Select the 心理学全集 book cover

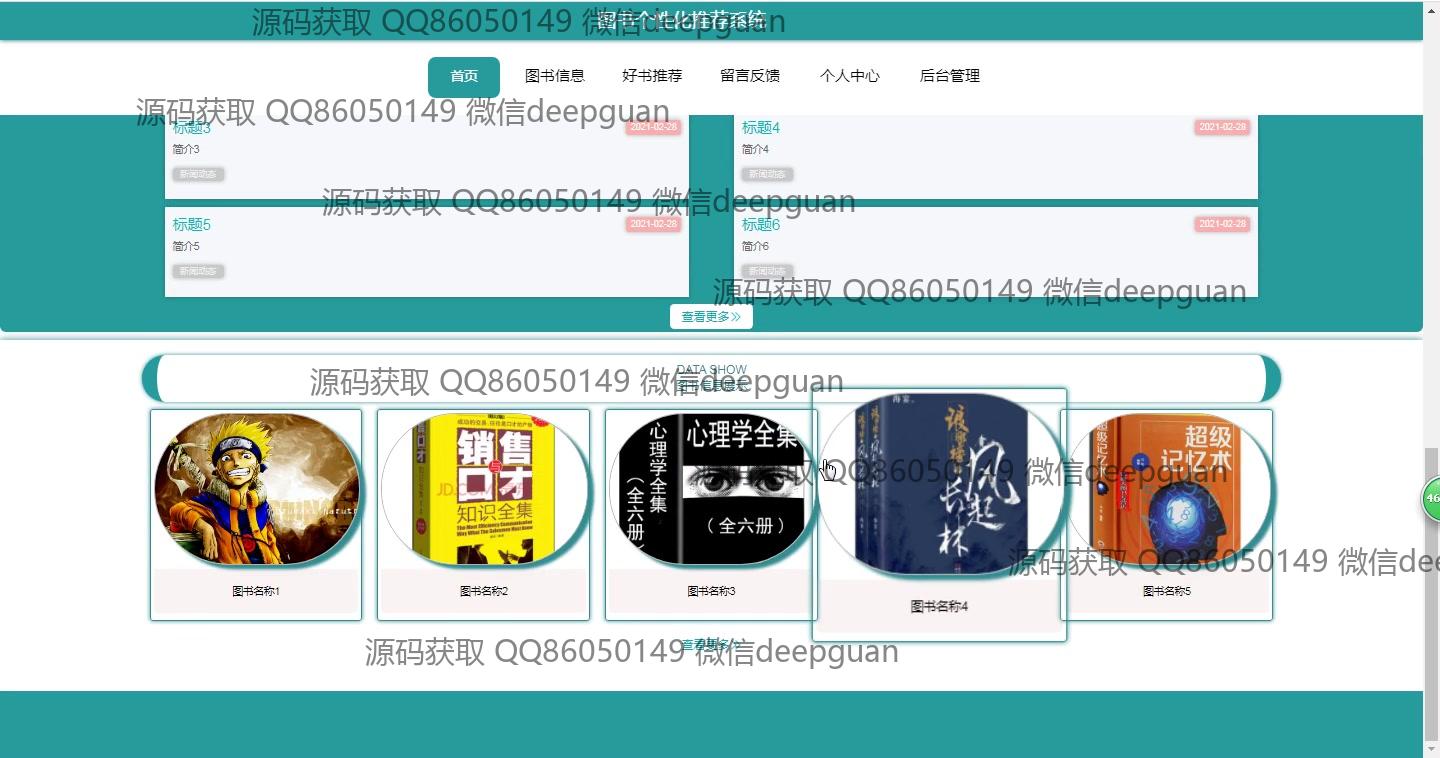tap(710, 490)
